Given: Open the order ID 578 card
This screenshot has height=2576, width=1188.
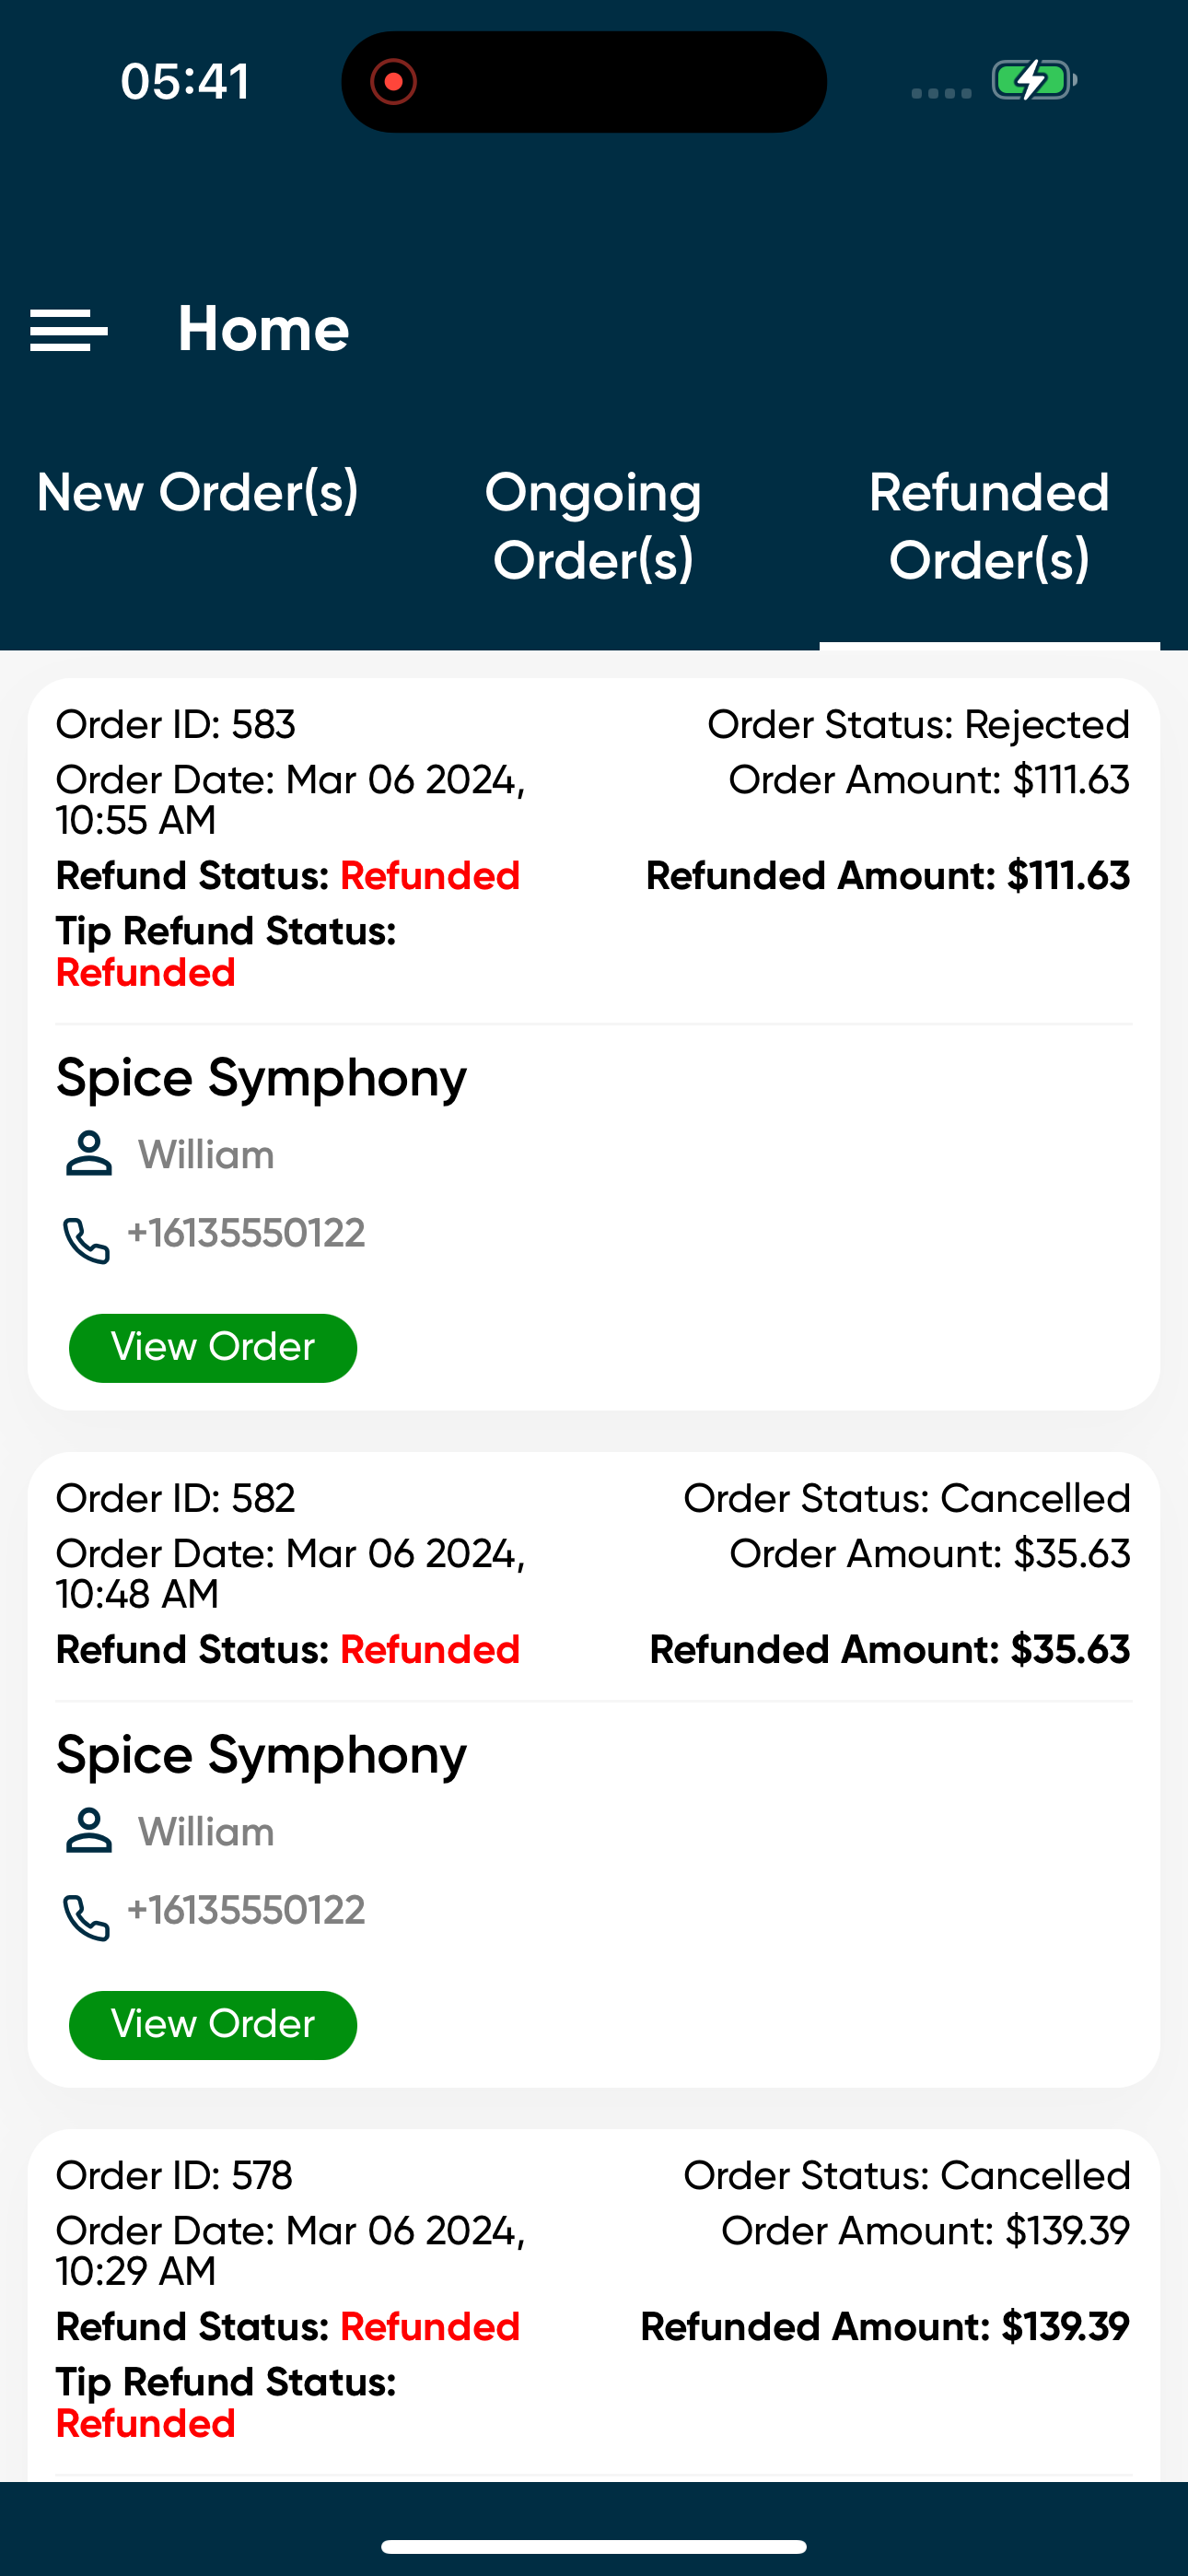Looking at the screenshot, I should coord(593,2300).
